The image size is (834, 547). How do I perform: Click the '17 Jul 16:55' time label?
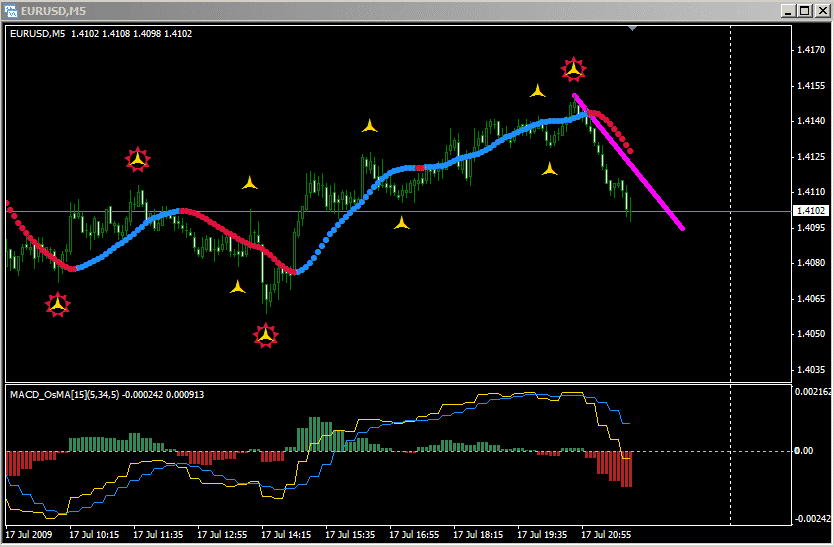click(414, 534)
